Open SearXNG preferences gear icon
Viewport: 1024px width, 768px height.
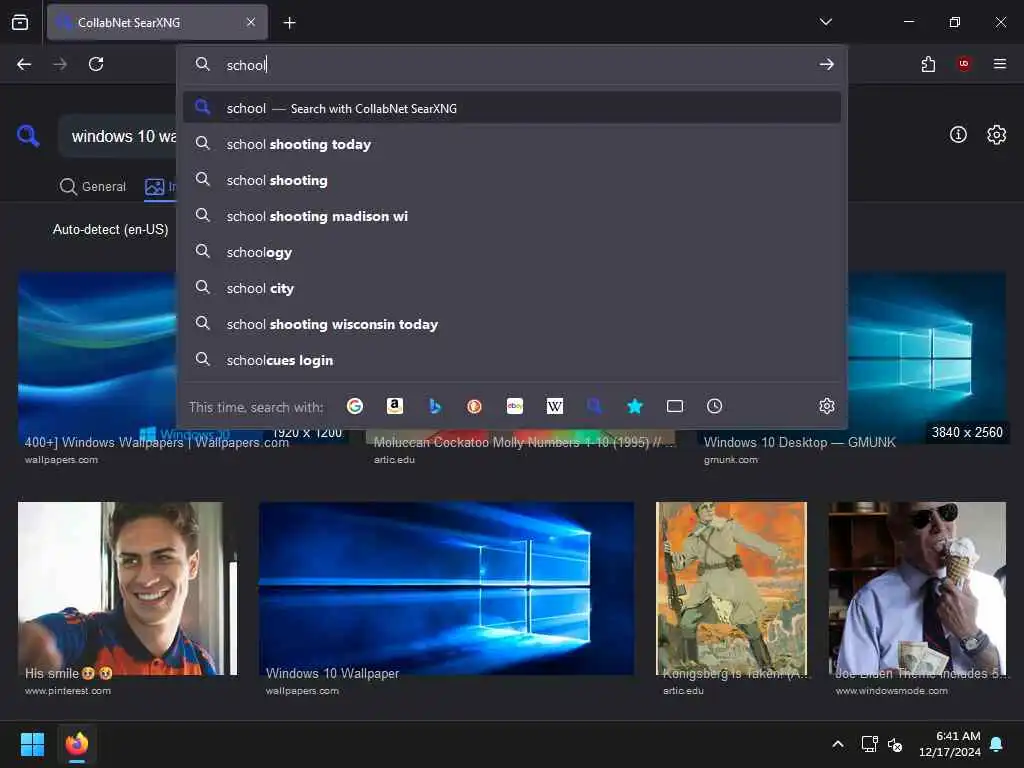click(997, 135)
